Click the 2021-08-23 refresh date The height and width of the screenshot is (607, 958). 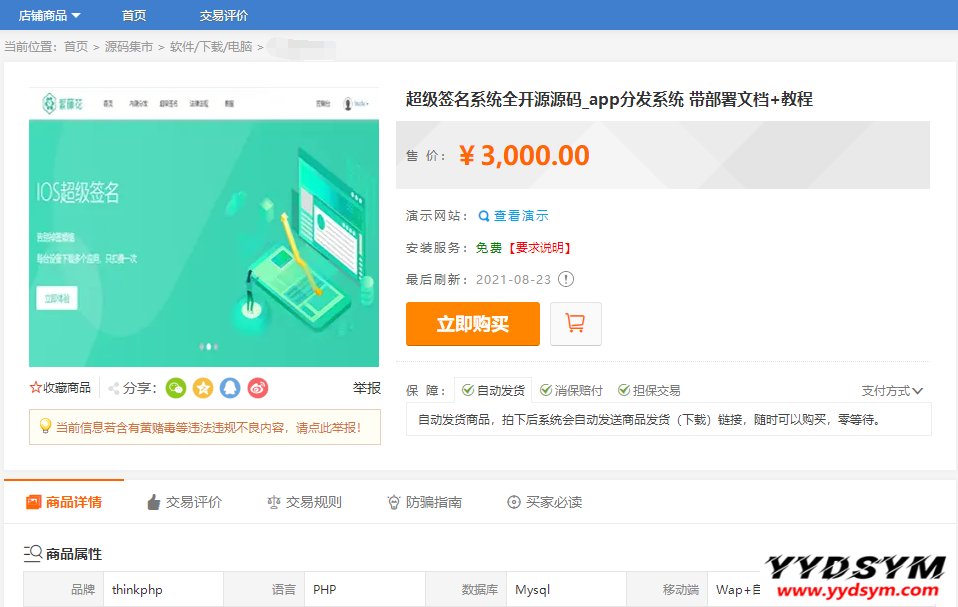tap(513, 279)
